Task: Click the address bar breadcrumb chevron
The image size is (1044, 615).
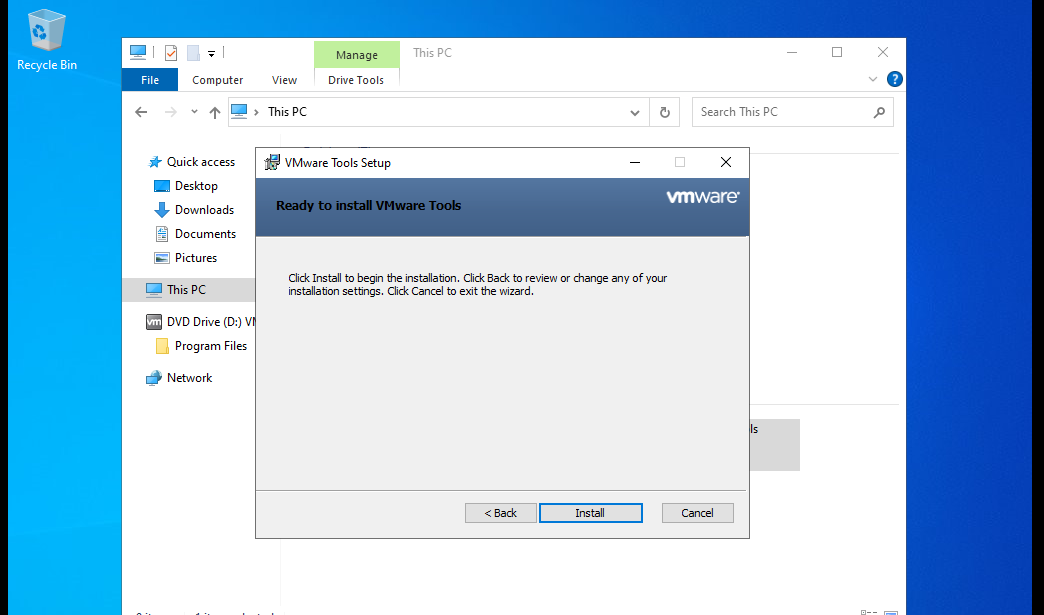Action: point(256,112)
